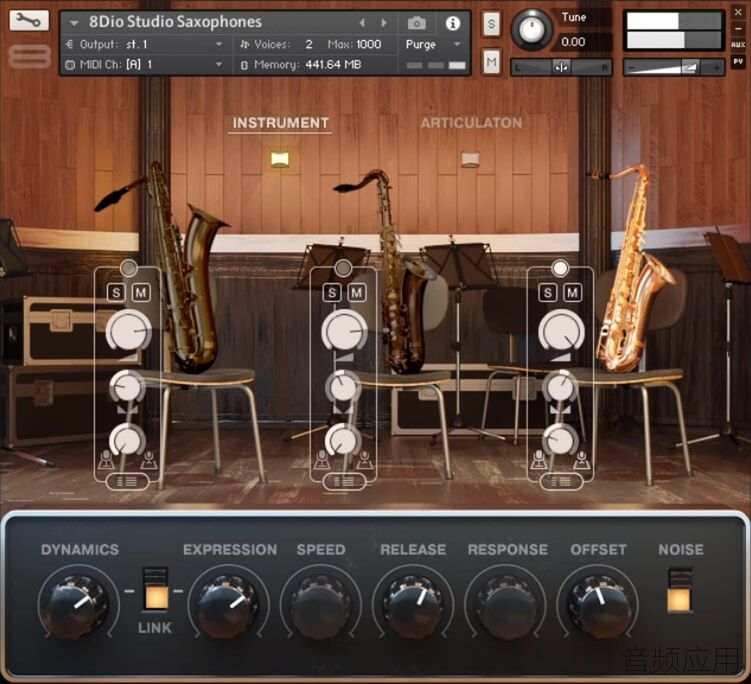The width and height of the screenshot is (751, 684).
Task: Click 8Dio Studio Saxophones instrument name
Action: pyautogui.click(x=175, y=22)
